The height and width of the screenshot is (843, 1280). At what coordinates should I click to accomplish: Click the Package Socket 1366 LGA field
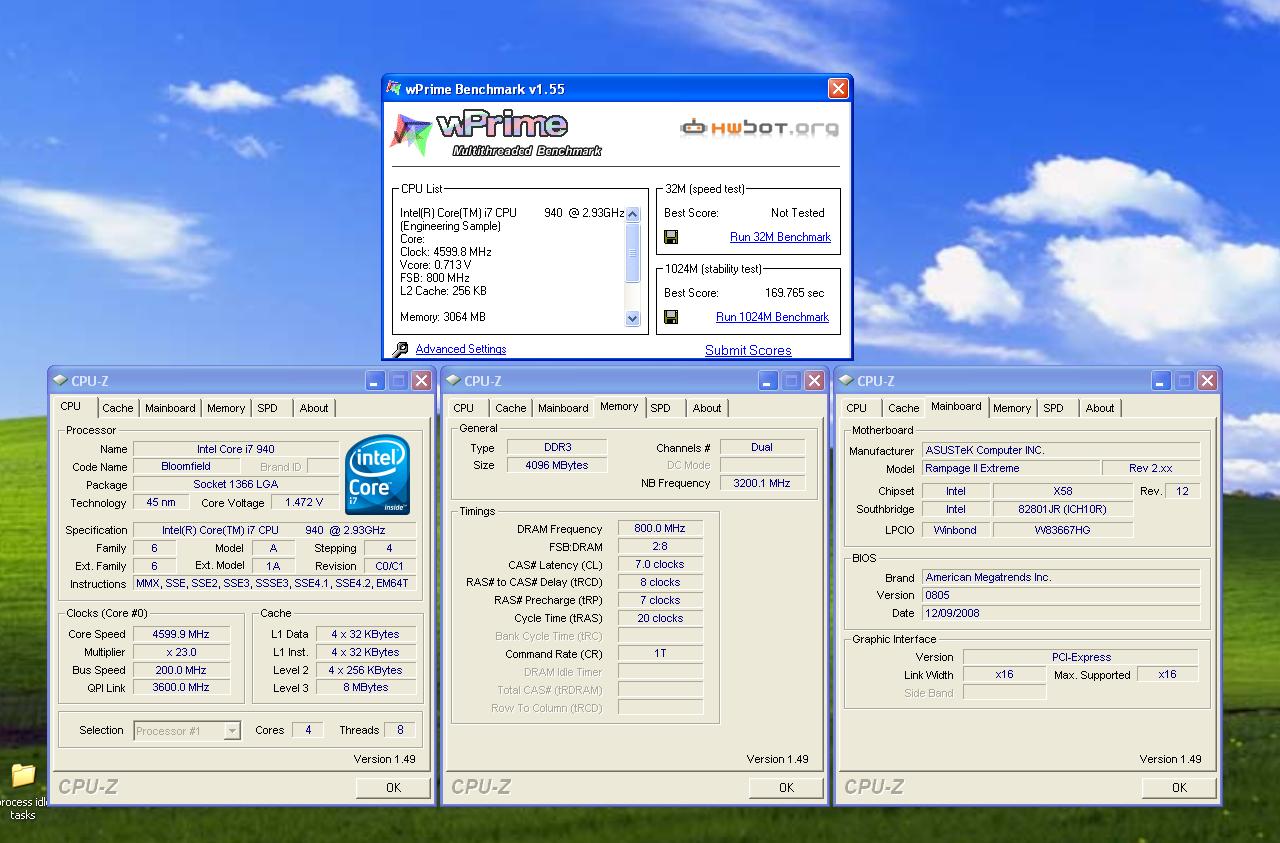click(x=236, y=484)
